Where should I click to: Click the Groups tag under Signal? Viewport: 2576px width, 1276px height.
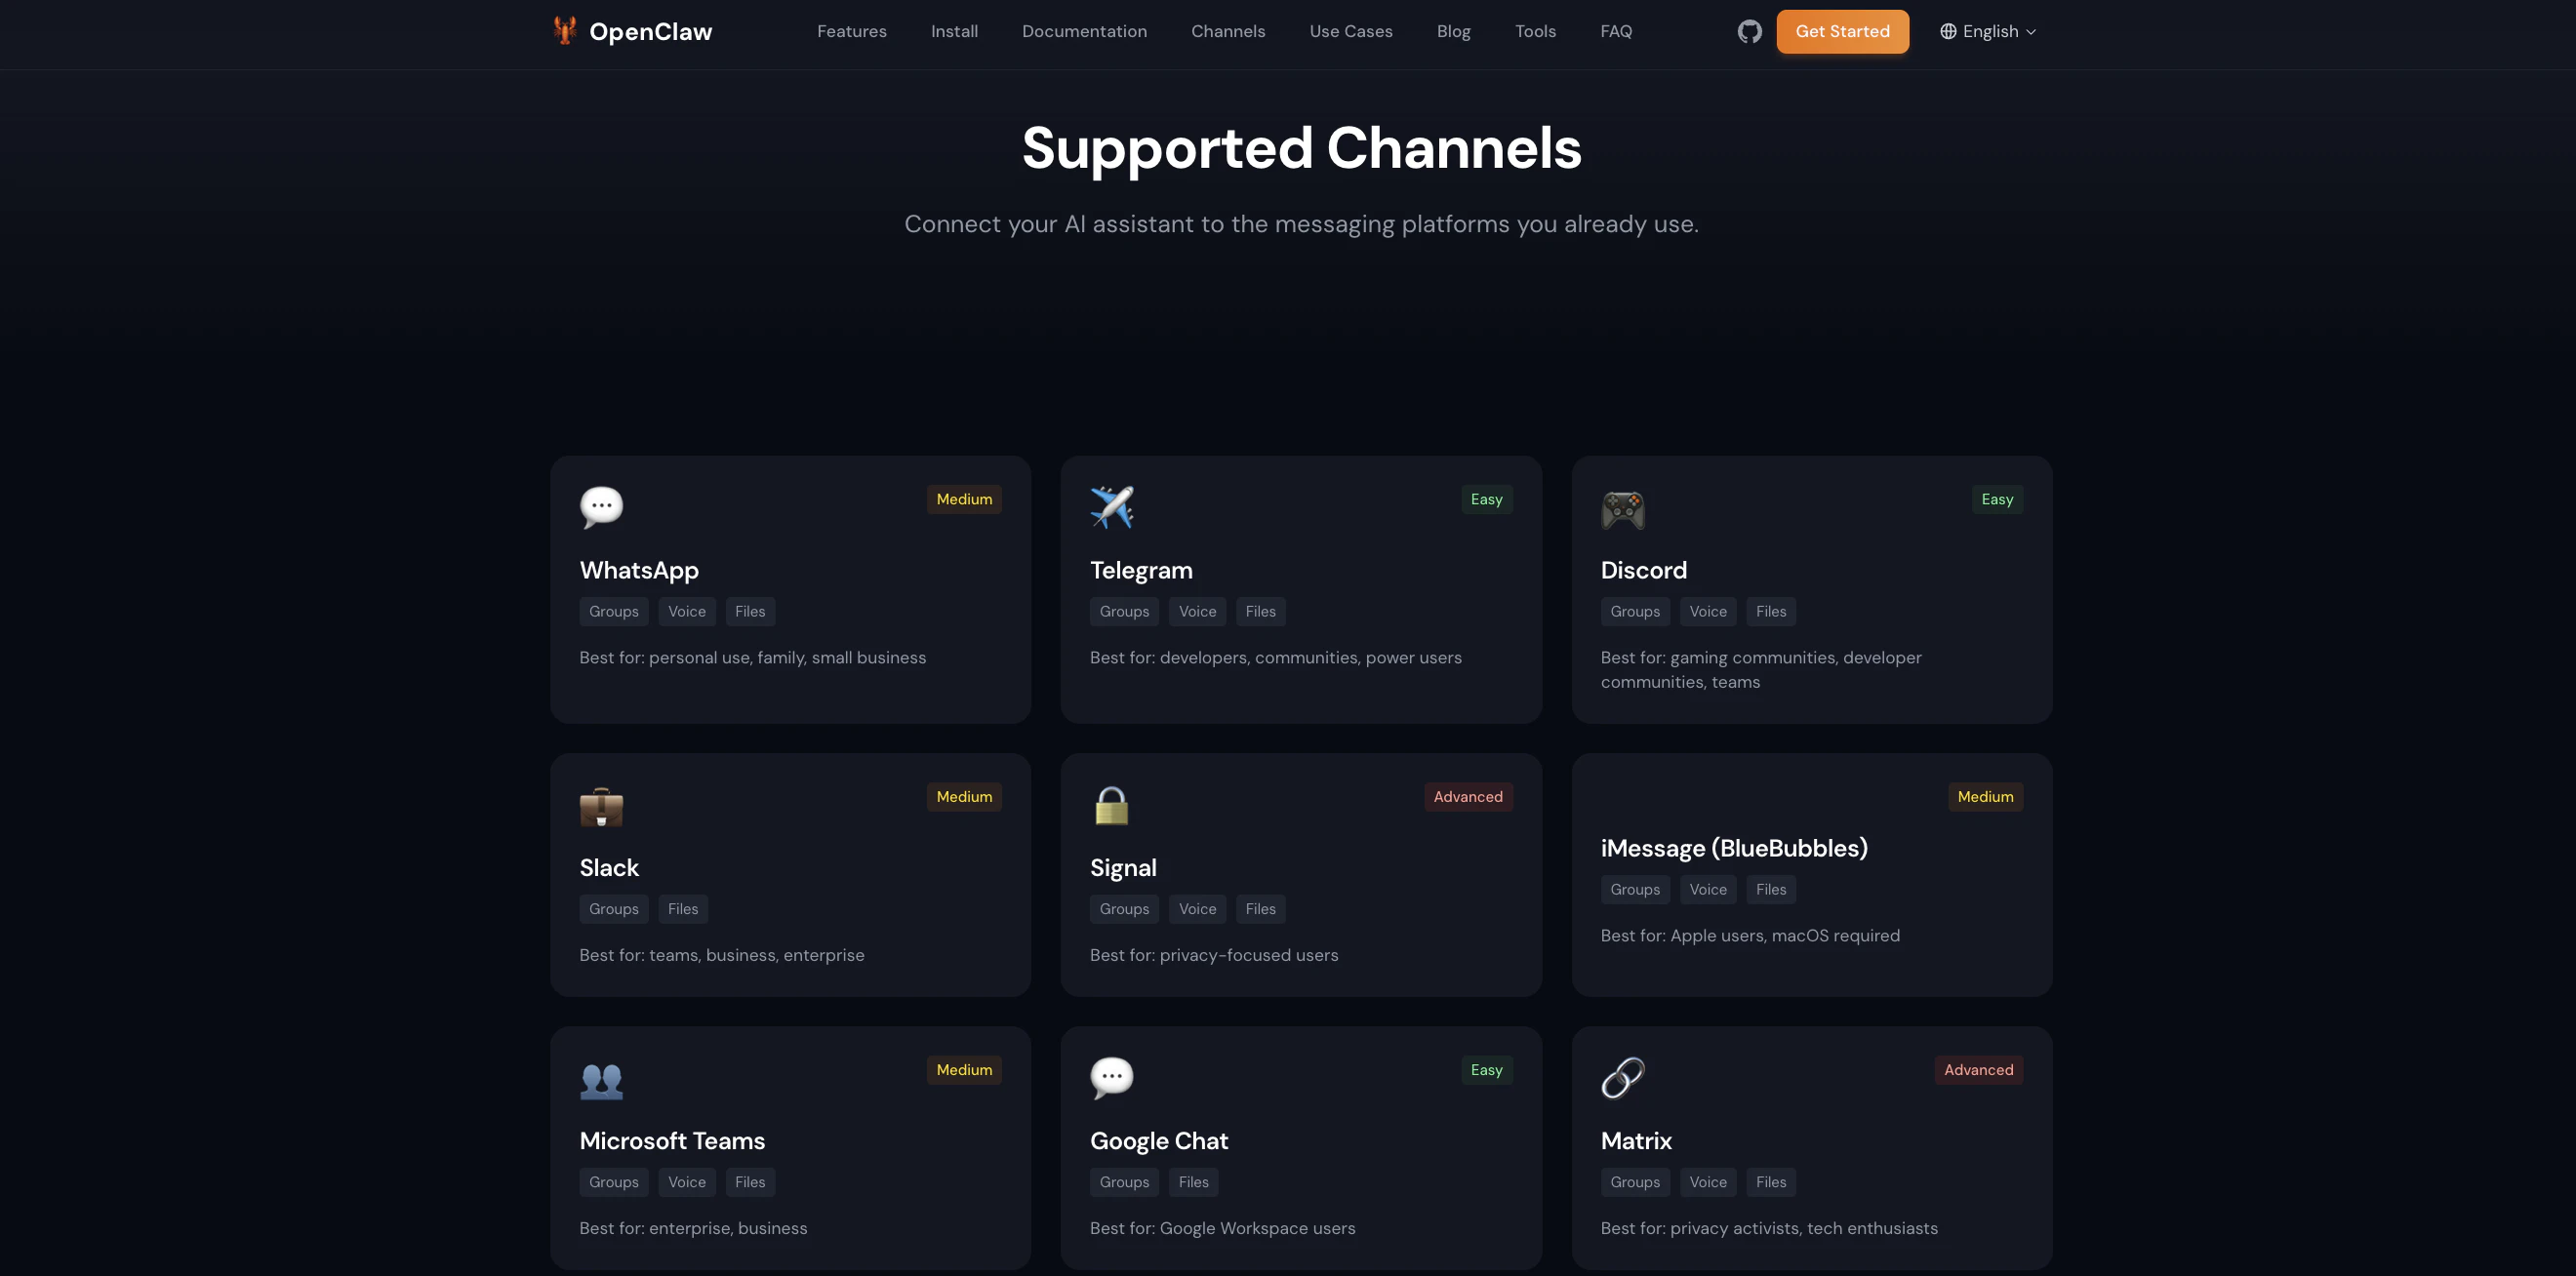pyautogui.click(x=1124, y=910)
